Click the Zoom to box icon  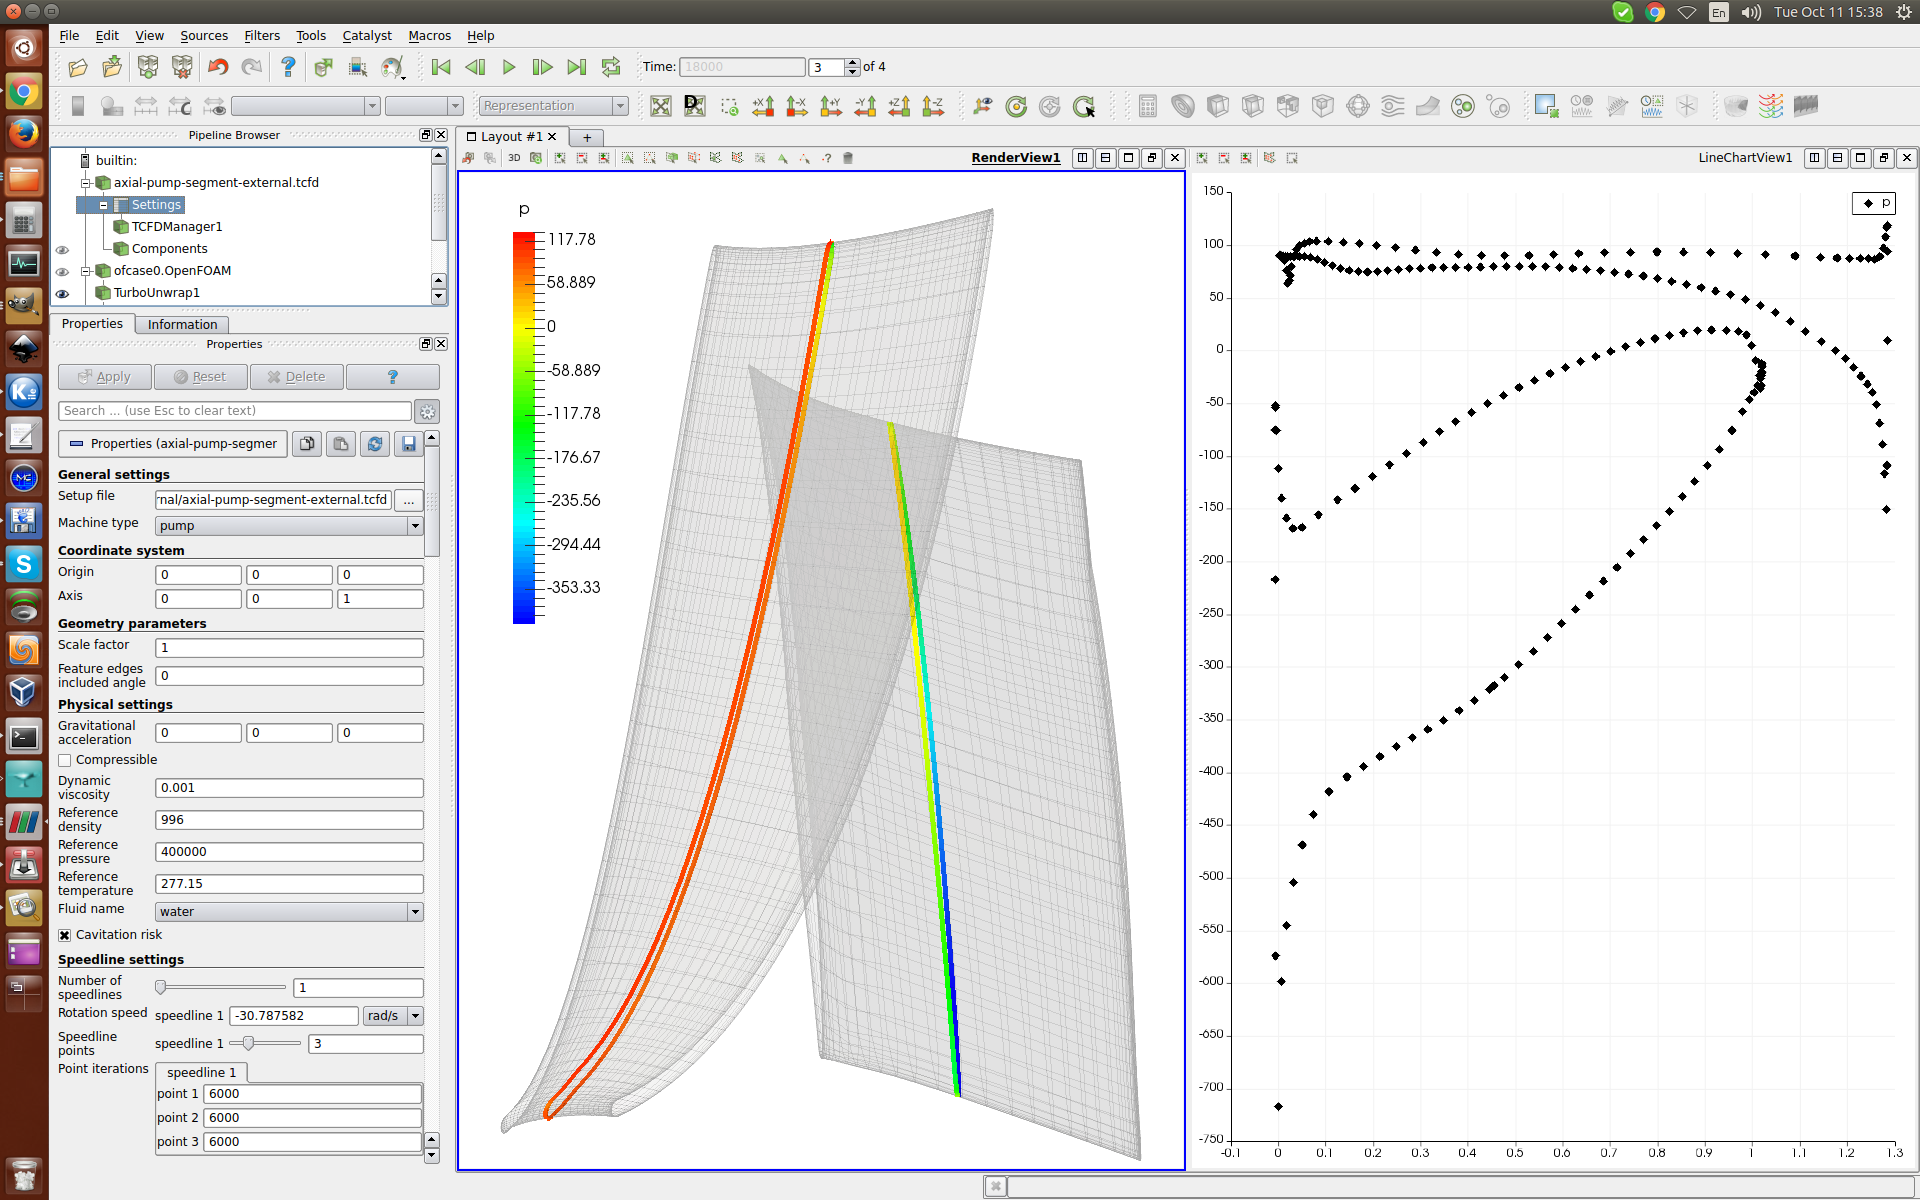(x=729, y=106)
